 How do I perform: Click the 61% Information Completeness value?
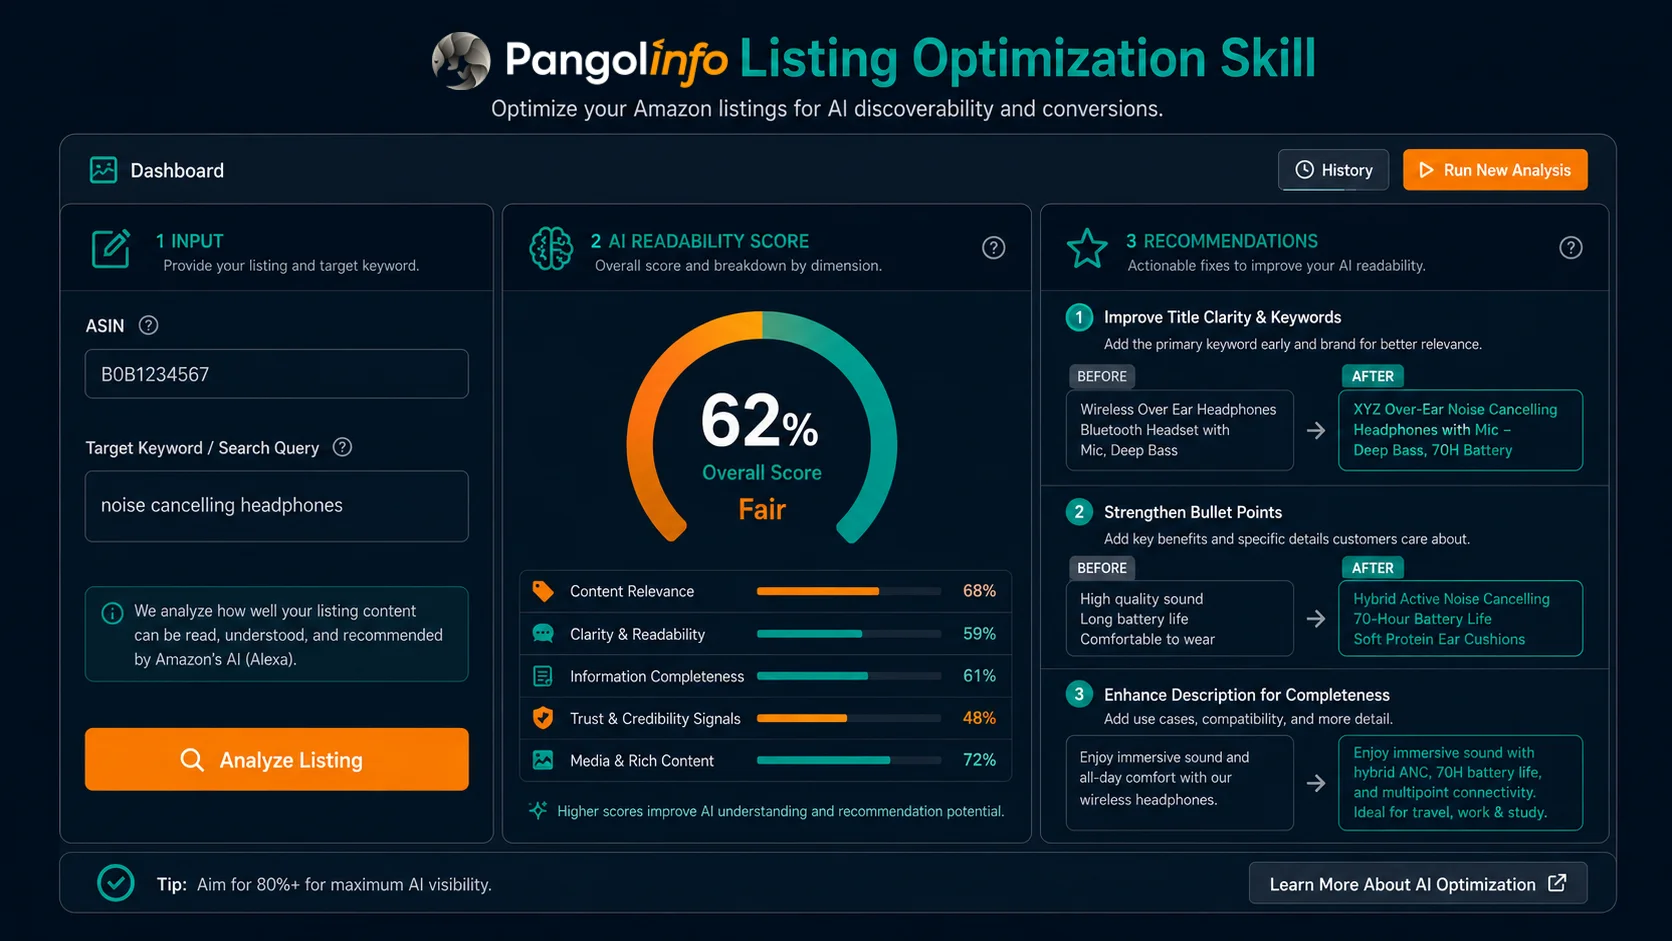click(979, 676)
